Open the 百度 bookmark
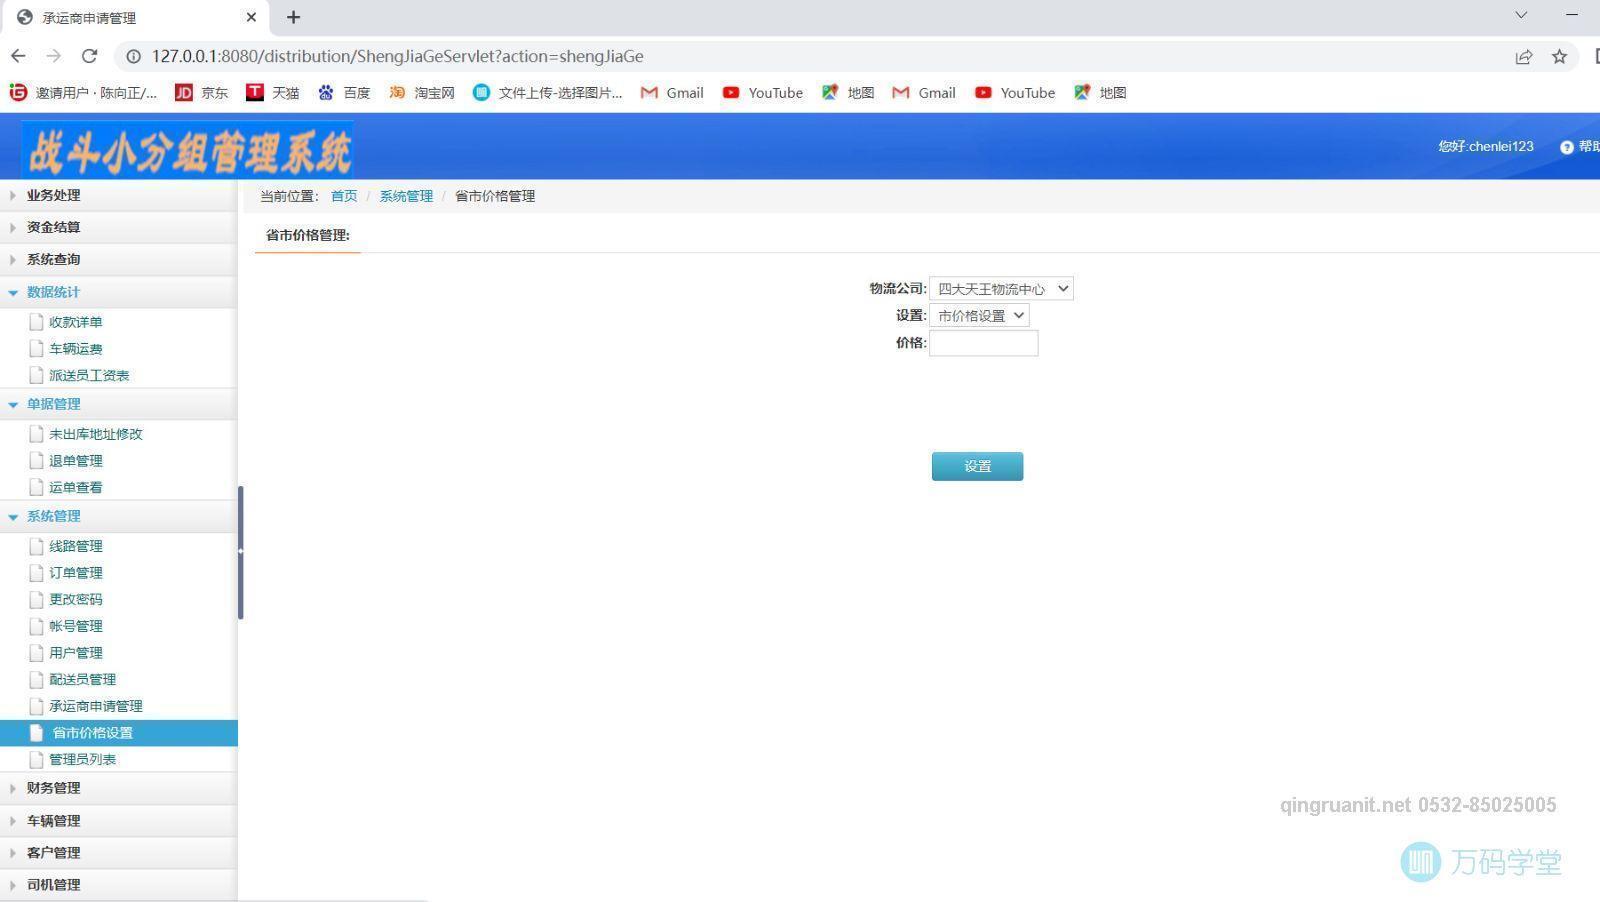This screenshot has width=1600, height=902. 344,93
